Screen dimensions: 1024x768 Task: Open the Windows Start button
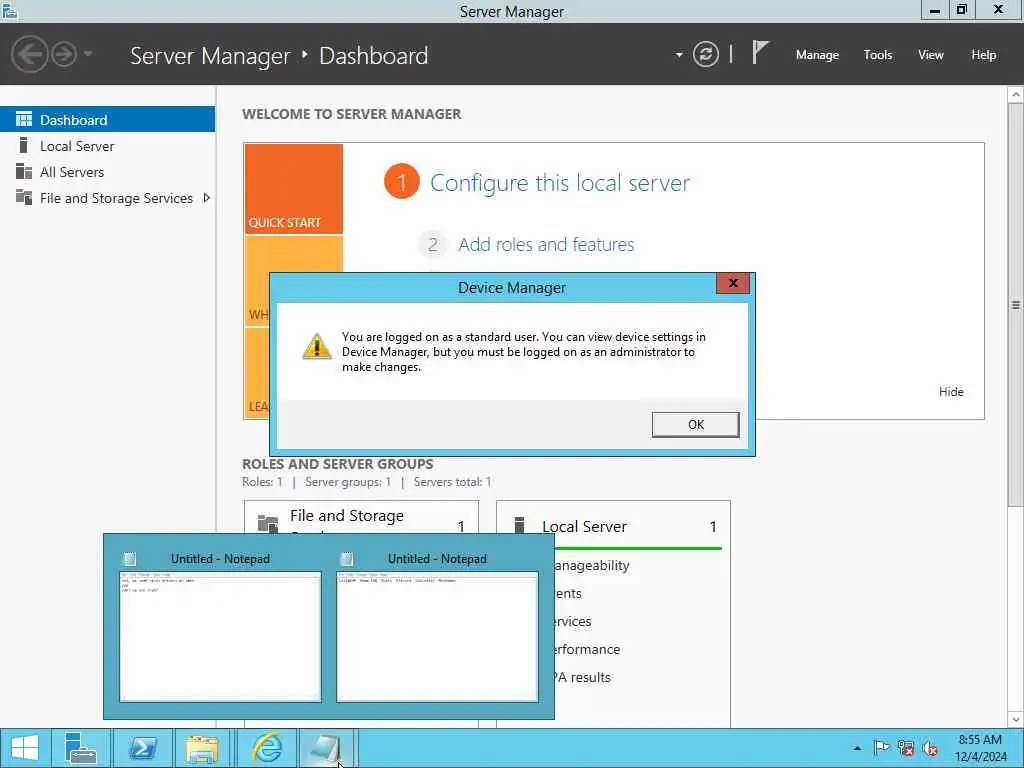pyautogui.click(x=24, y=748)
